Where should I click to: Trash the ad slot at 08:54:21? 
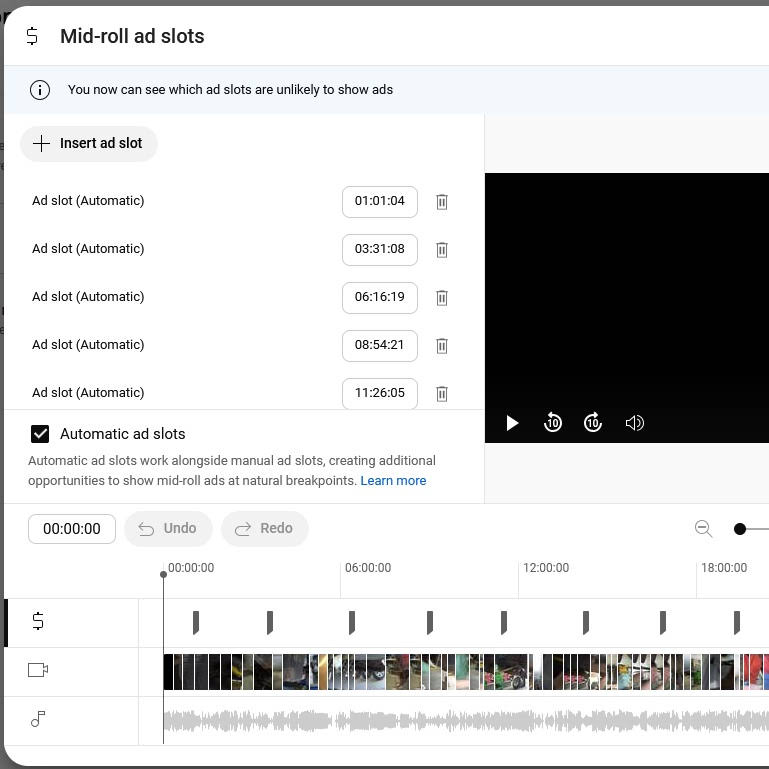point(441,346)
